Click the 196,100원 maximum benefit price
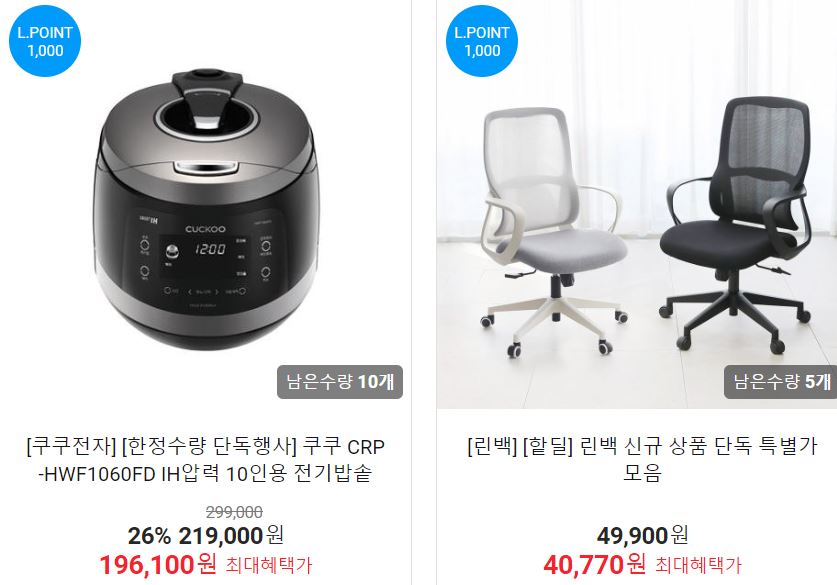 click(157, 565)
